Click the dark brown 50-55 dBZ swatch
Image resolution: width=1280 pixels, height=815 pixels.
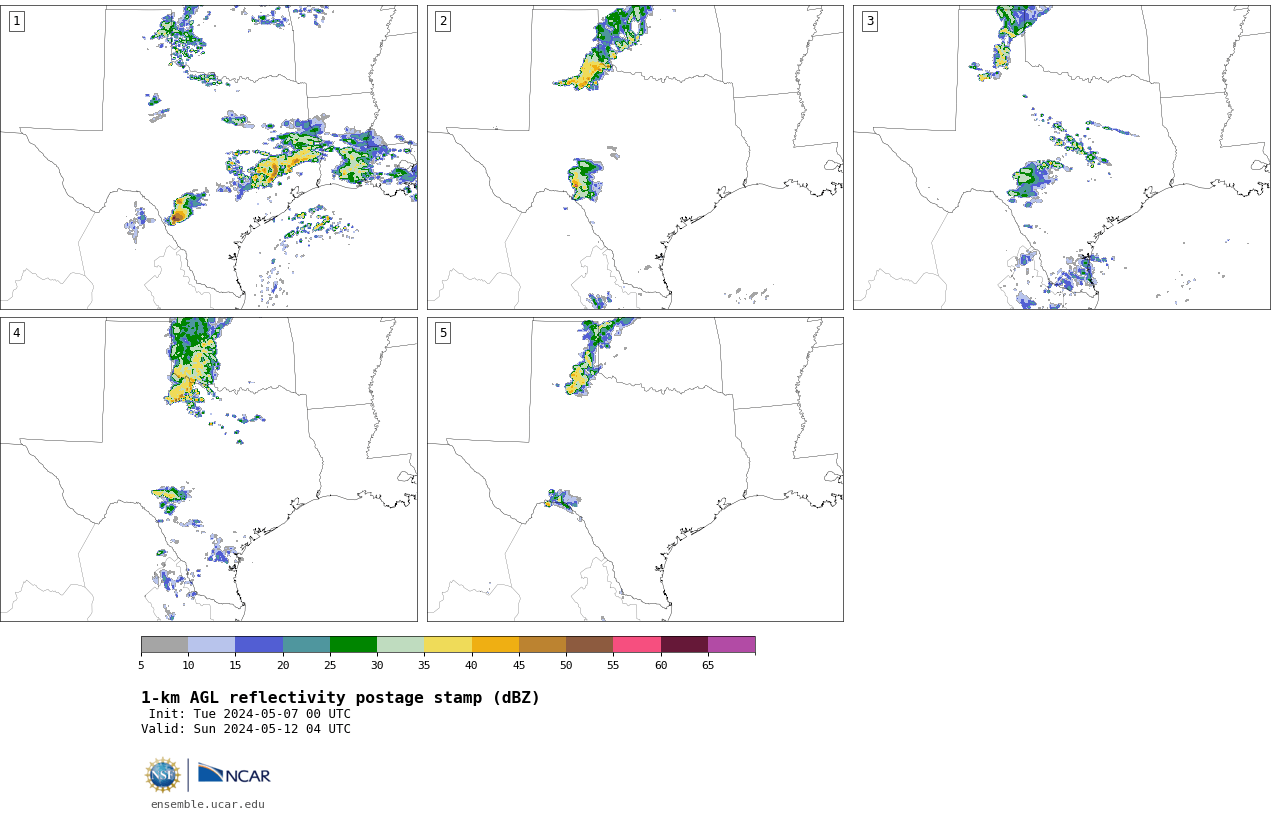590,644
